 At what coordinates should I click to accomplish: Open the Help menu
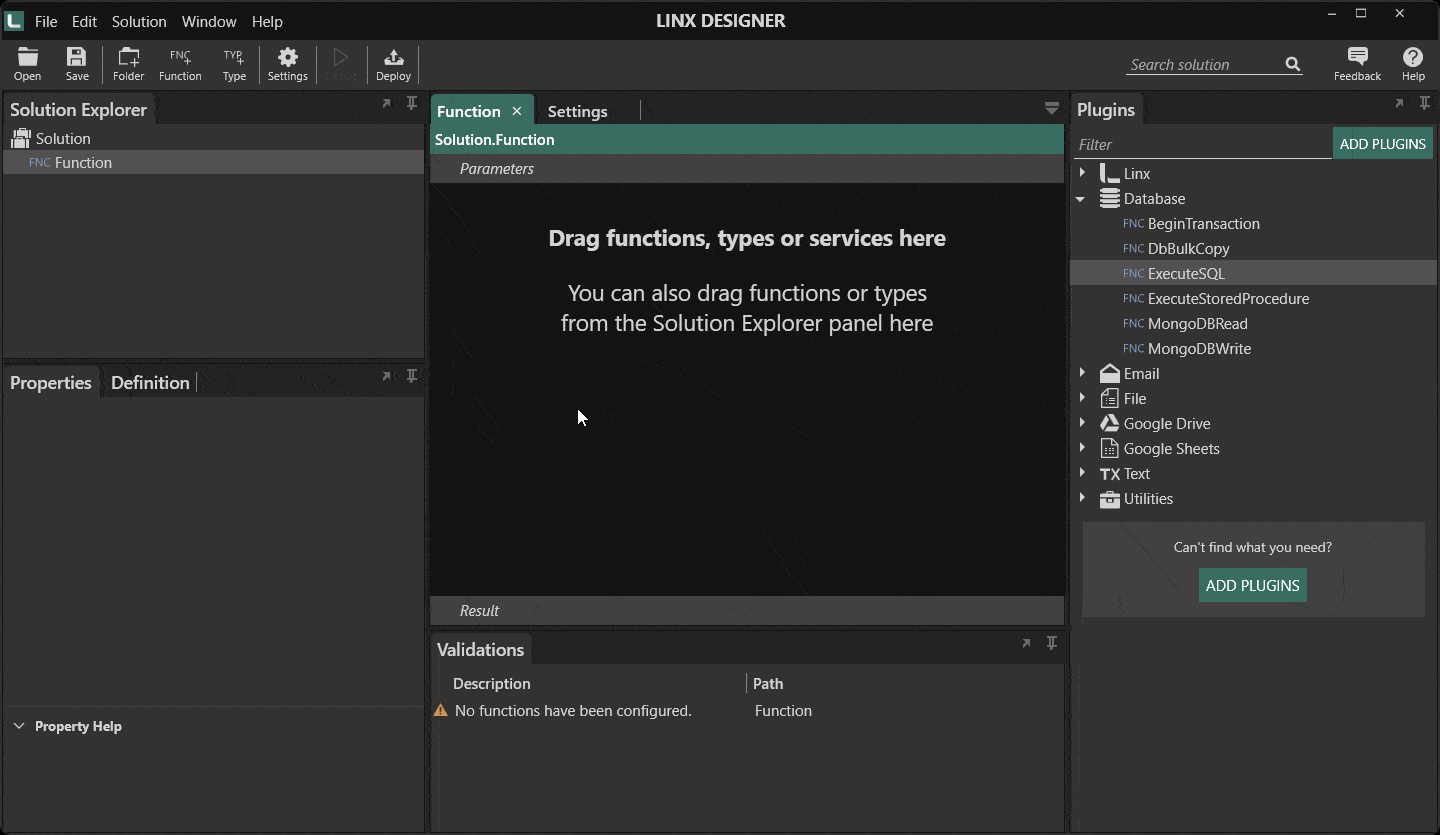267,21
